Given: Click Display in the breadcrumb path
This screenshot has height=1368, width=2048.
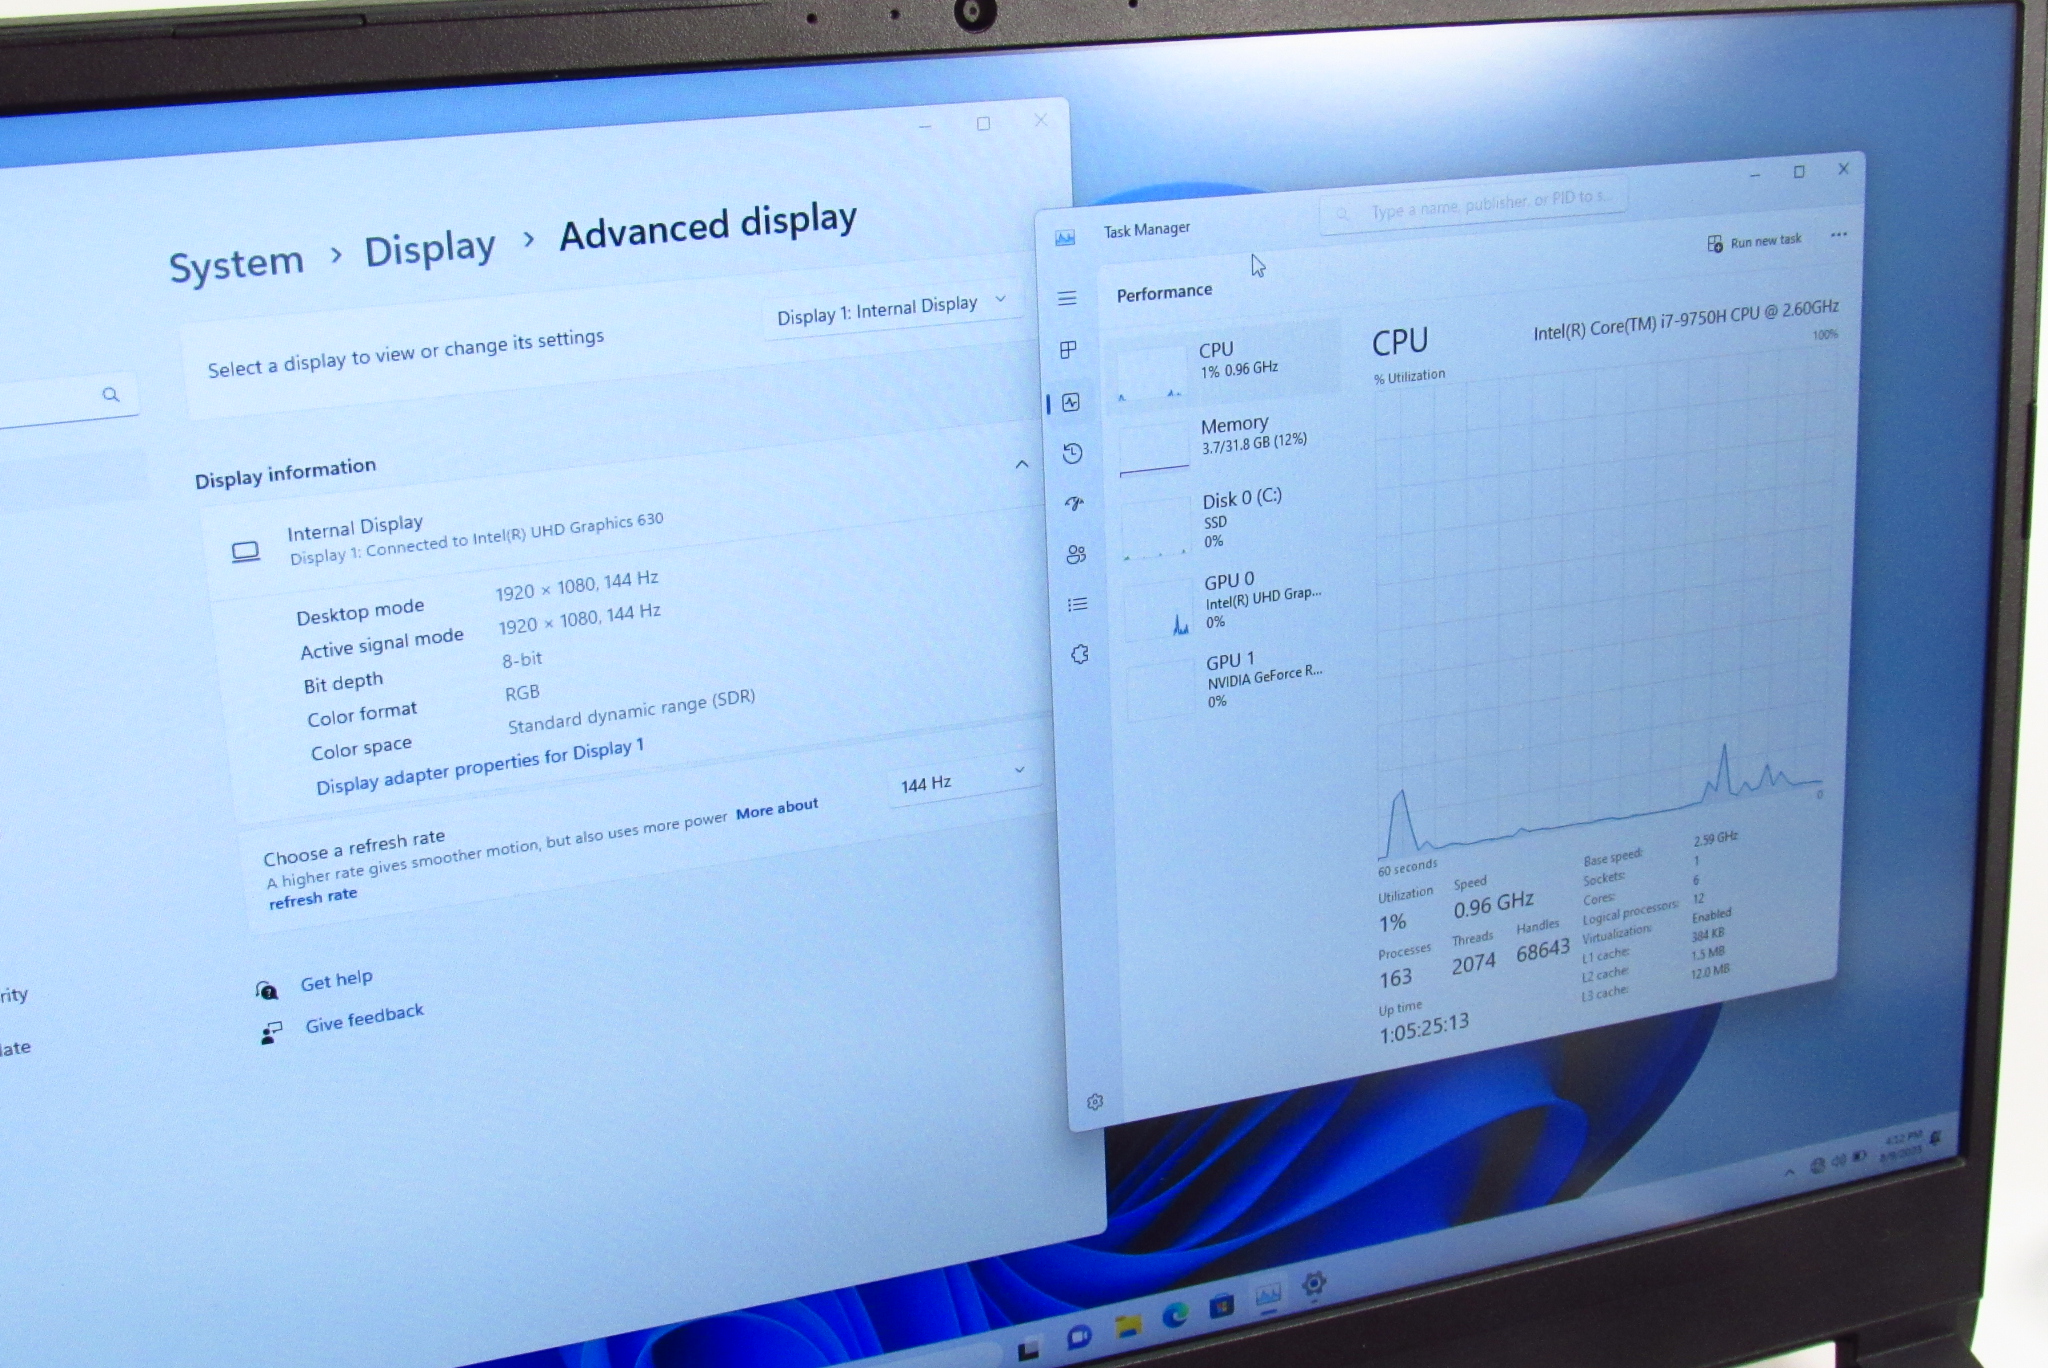Looking at the screenshot, I should (429, 250).
